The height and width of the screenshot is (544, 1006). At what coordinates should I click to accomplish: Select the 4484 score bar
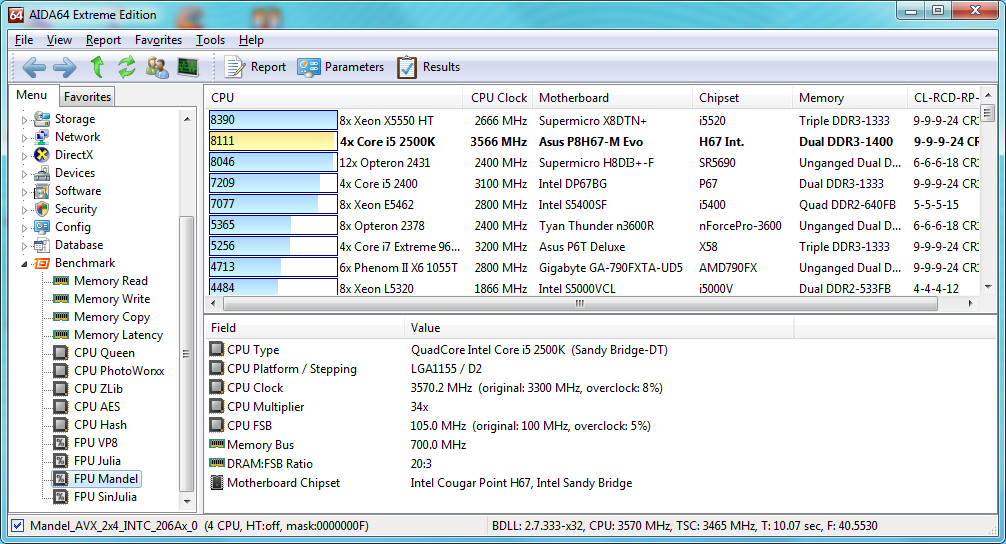tap(273, 287)
